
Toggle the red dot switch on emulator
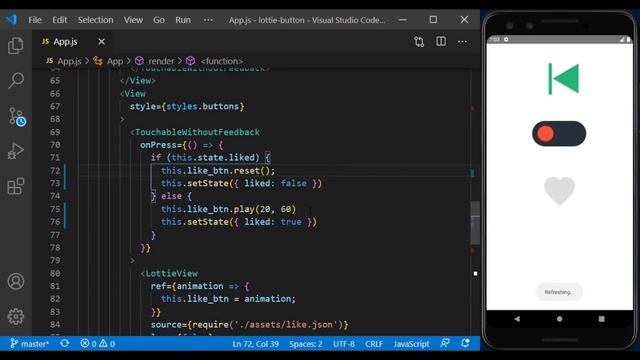click(559, 133)
